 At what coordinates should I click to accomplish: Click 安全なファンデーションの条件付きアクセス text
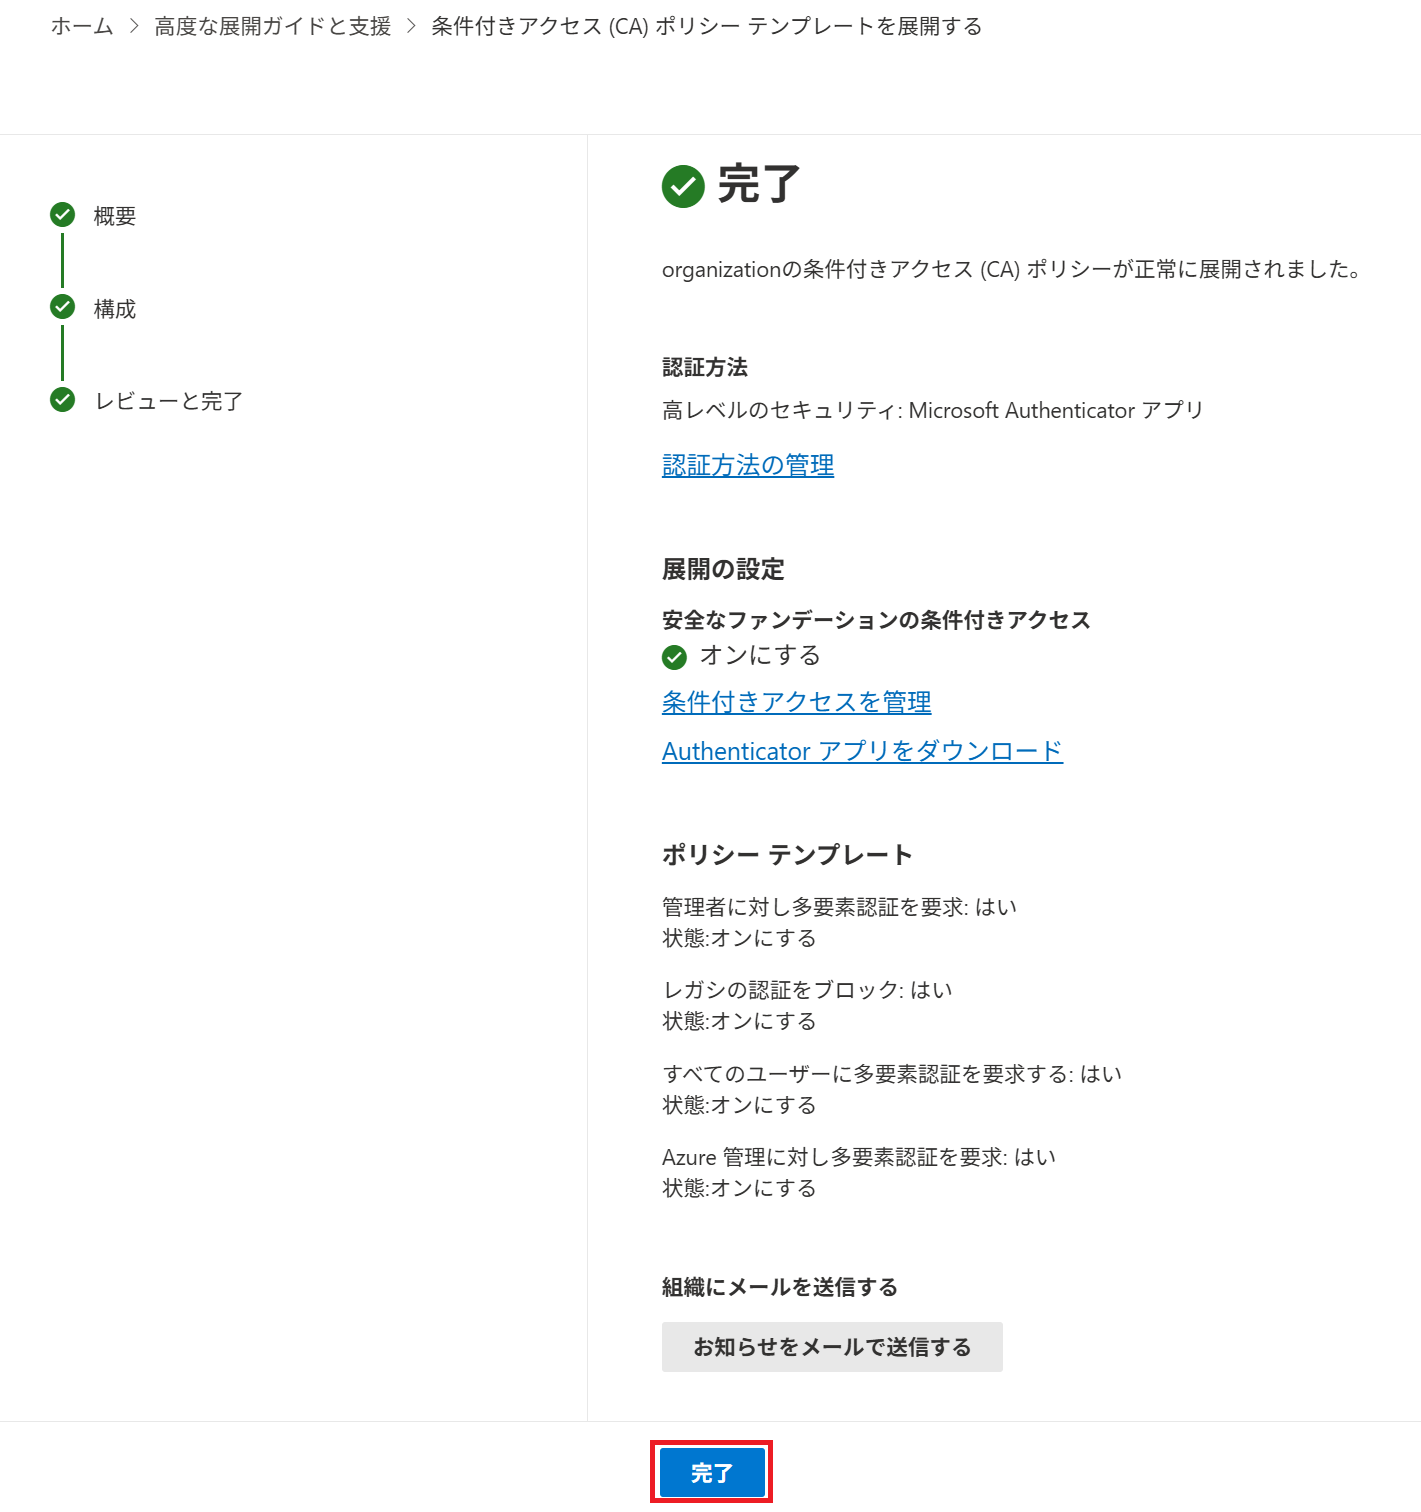[876, 620]
